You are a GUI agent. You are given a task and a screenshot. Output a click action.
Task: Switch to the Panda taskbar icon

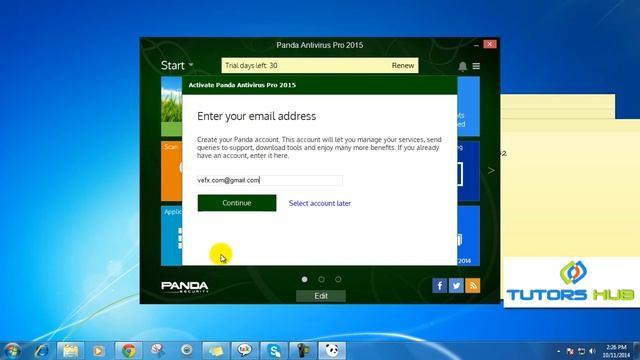332,351
